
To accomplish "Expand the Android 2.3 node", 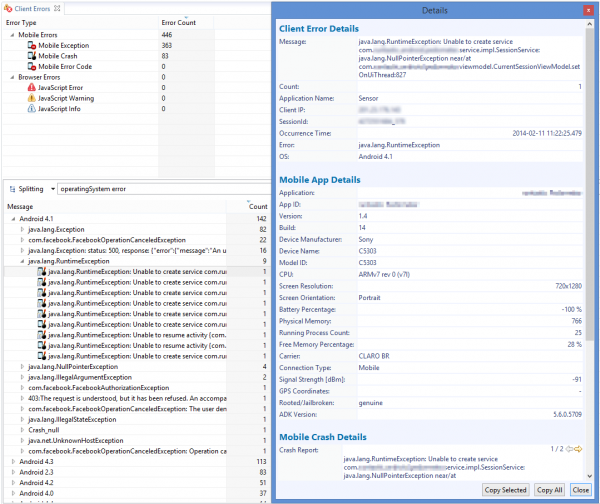I will 13,473.
